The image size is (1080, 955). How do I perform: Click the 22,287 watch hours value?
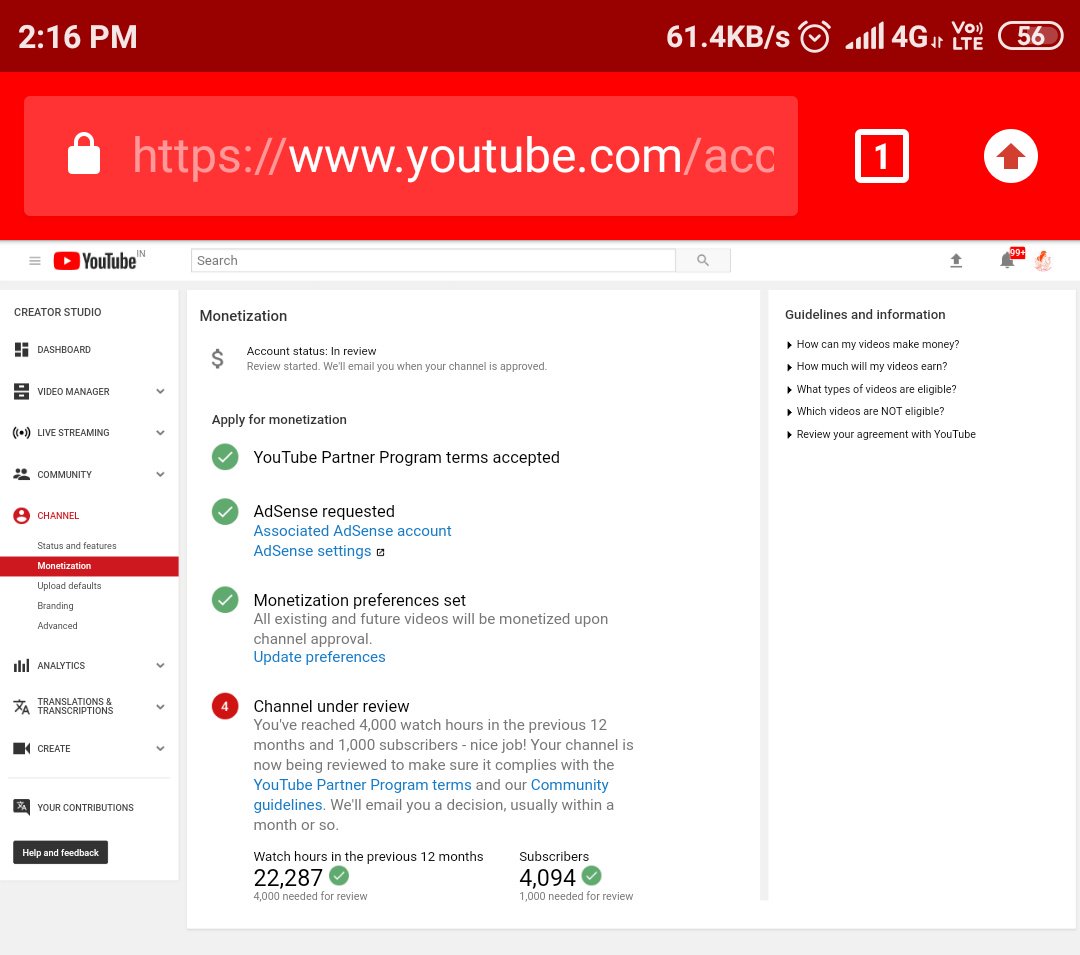288,877
